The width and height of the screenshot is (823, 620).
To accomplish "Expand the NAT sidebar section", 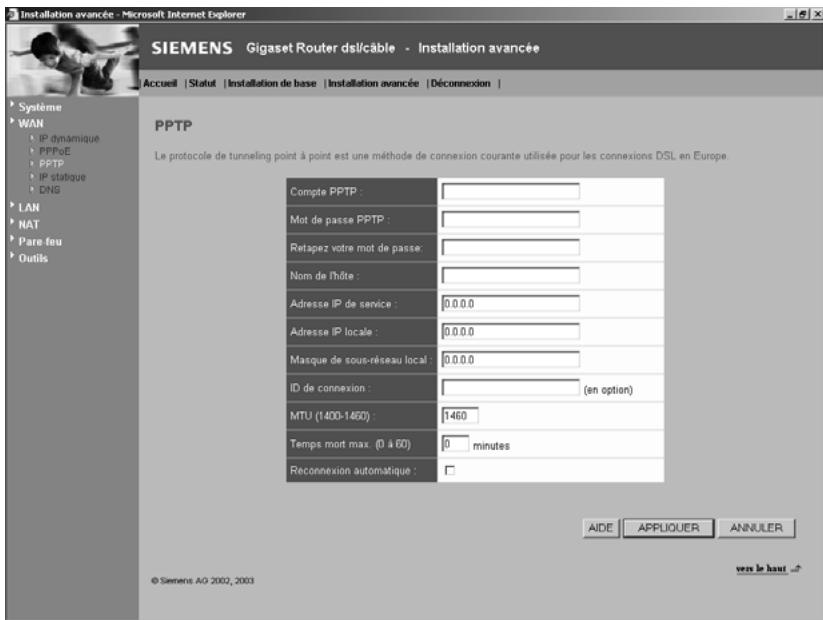I will 29,225.
